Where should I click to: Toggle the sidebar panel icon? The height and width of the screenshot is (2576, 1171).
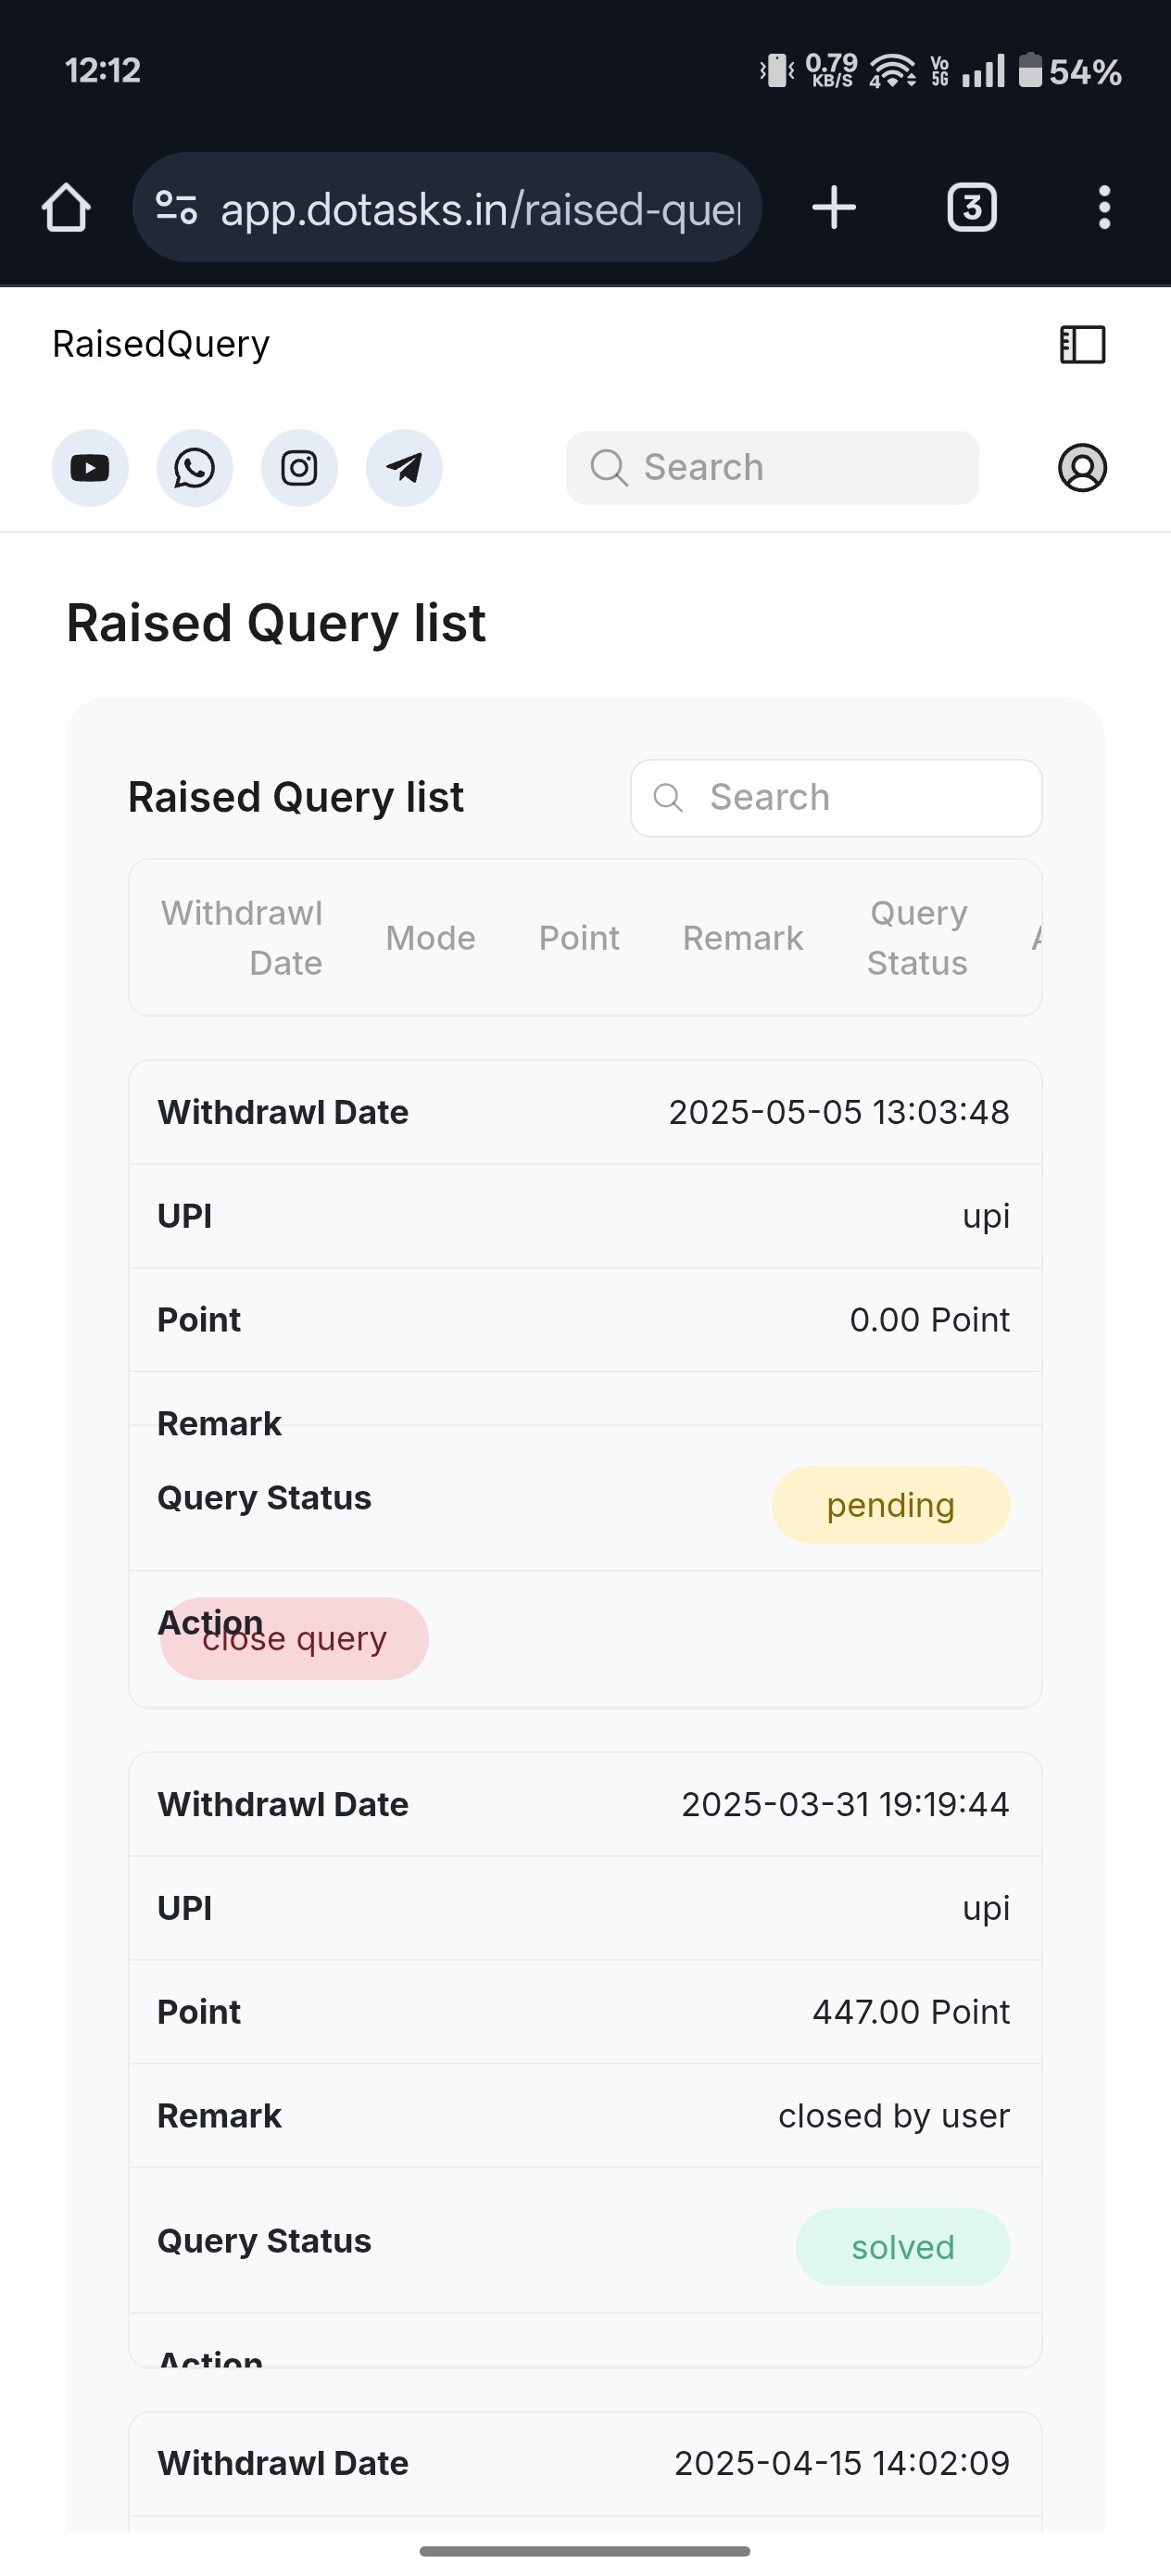point(1082,345)
